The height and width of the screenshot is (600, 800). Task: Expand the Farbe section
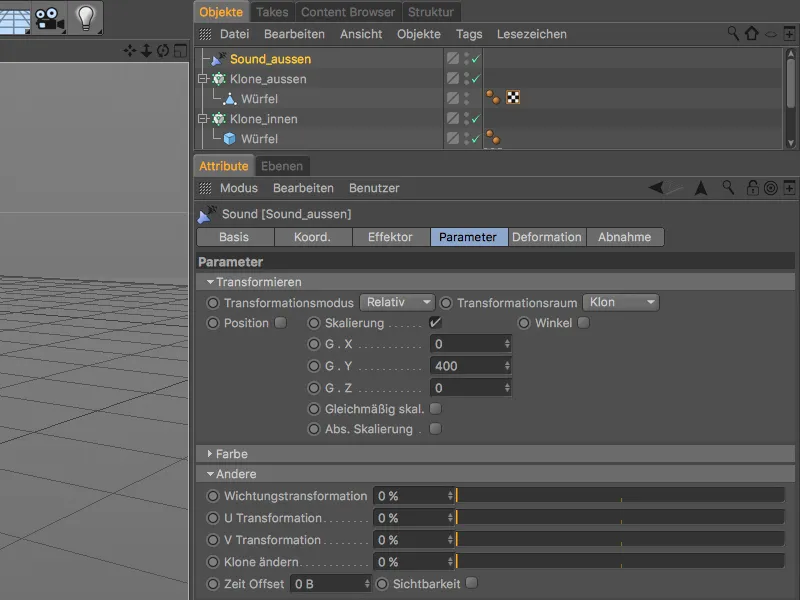click(210, 454)
